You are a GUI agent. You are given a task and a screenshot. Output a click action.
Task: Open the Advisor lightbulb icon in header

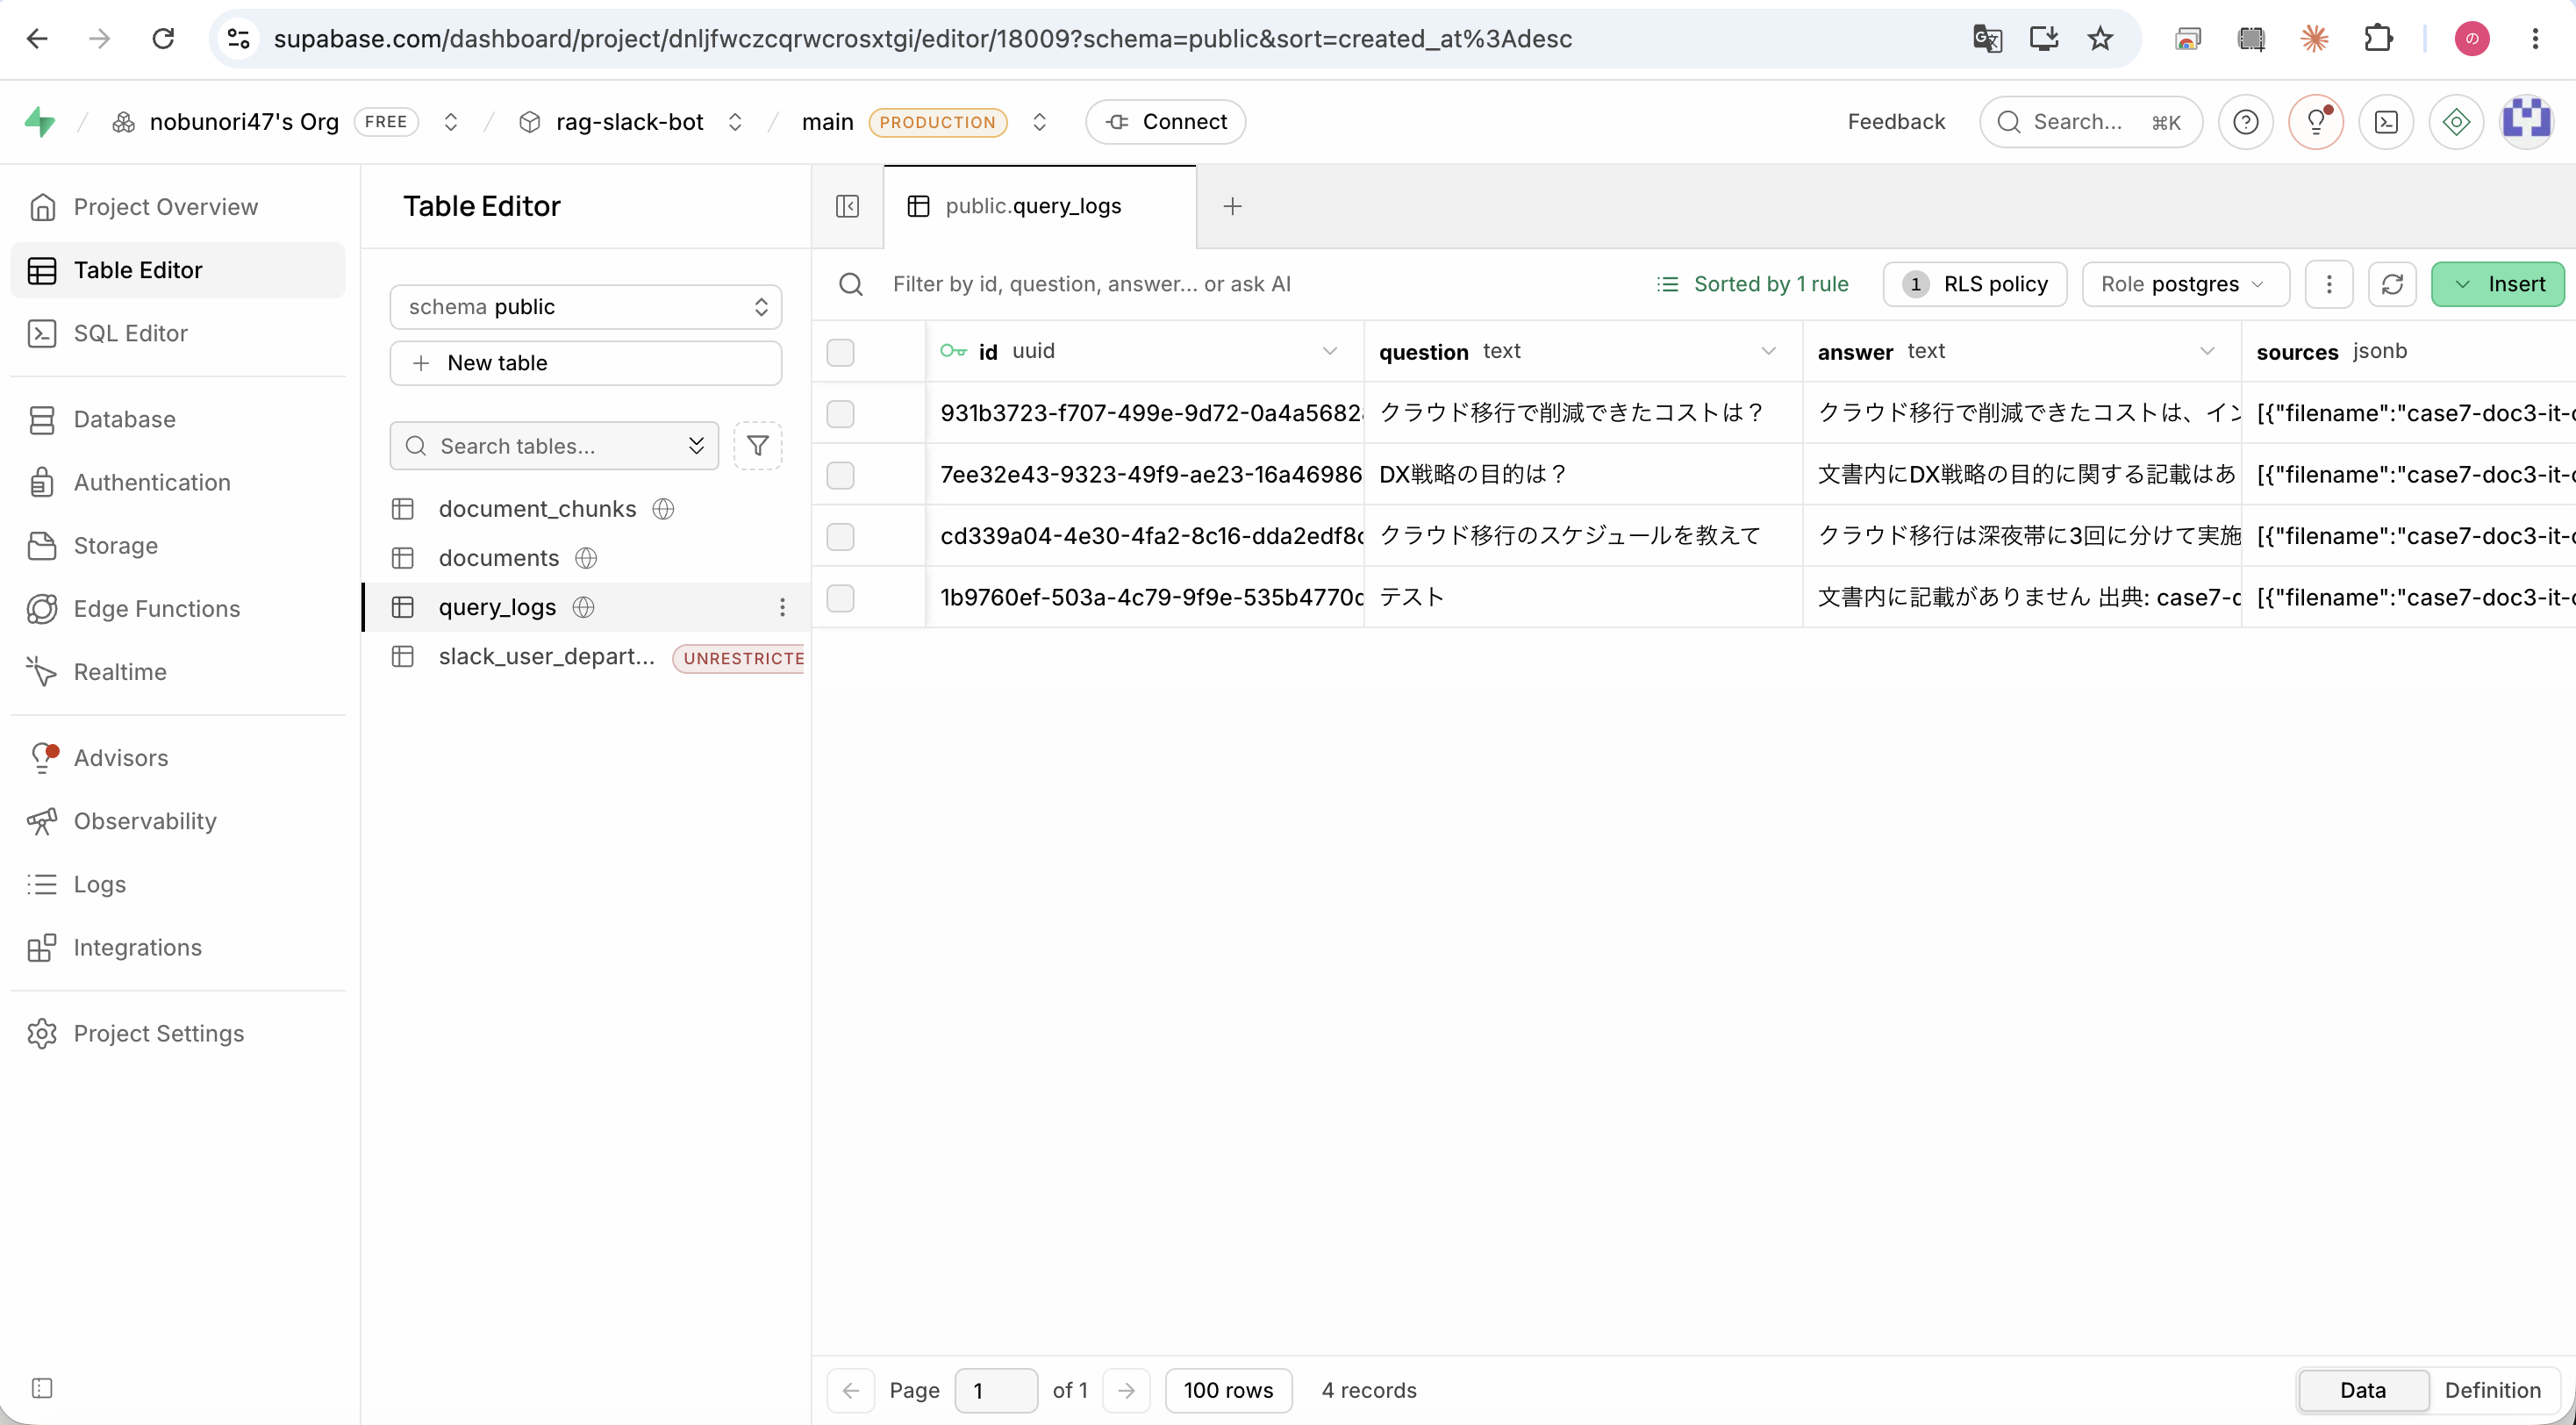[2316, 122]
